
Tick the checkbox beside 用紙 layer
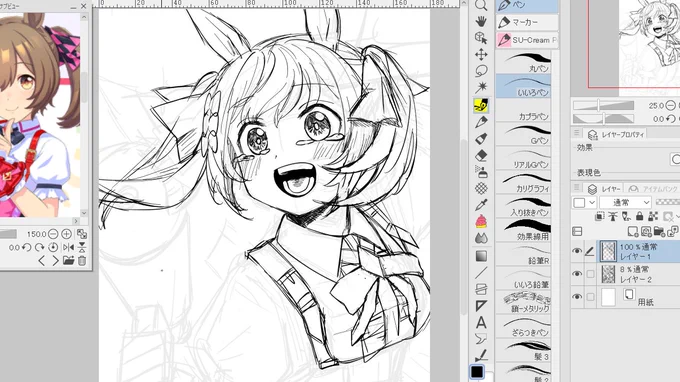(590, 297)
